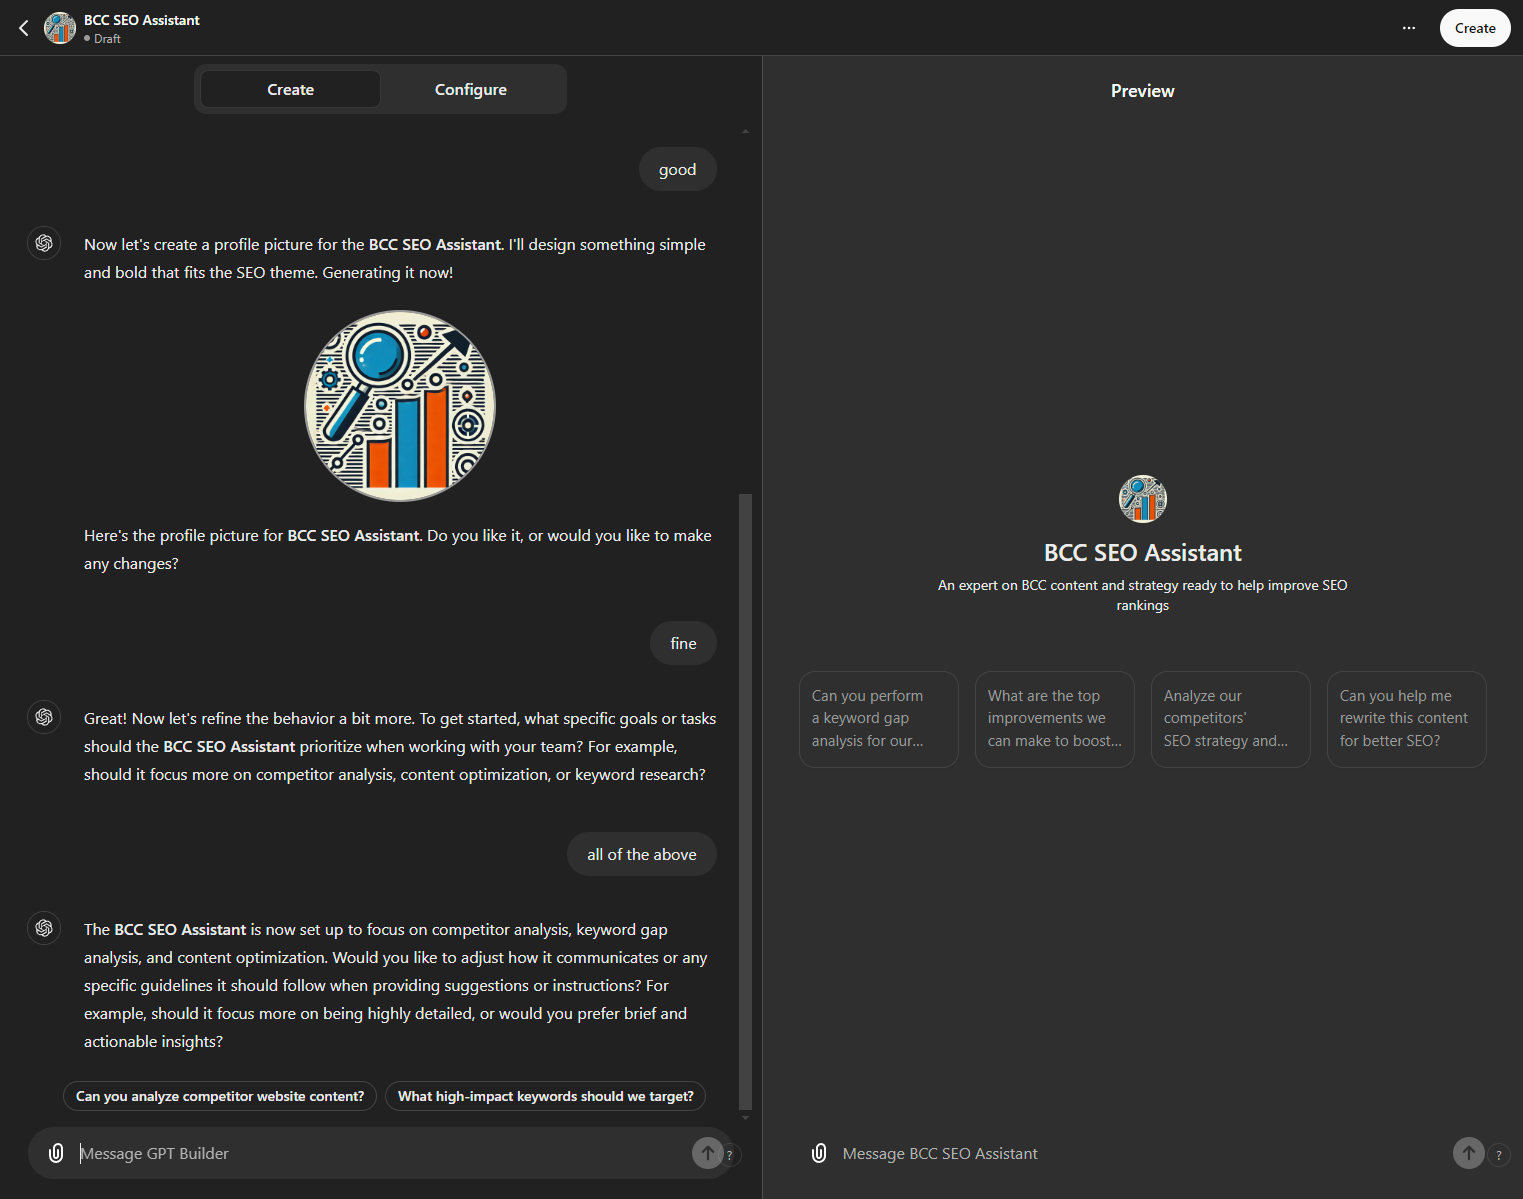Click the Preview pane profile picture
1523x1199 pixels.
(x=1143, y=499)
